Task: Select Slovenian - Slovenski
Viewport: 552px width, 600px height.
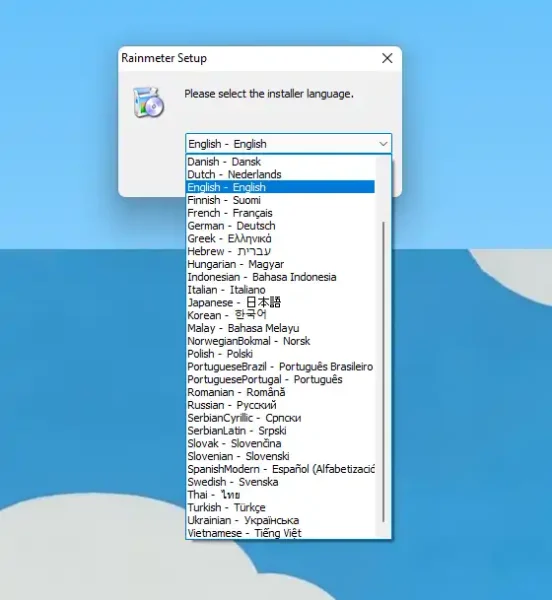Action: click(x=280, y=456)
